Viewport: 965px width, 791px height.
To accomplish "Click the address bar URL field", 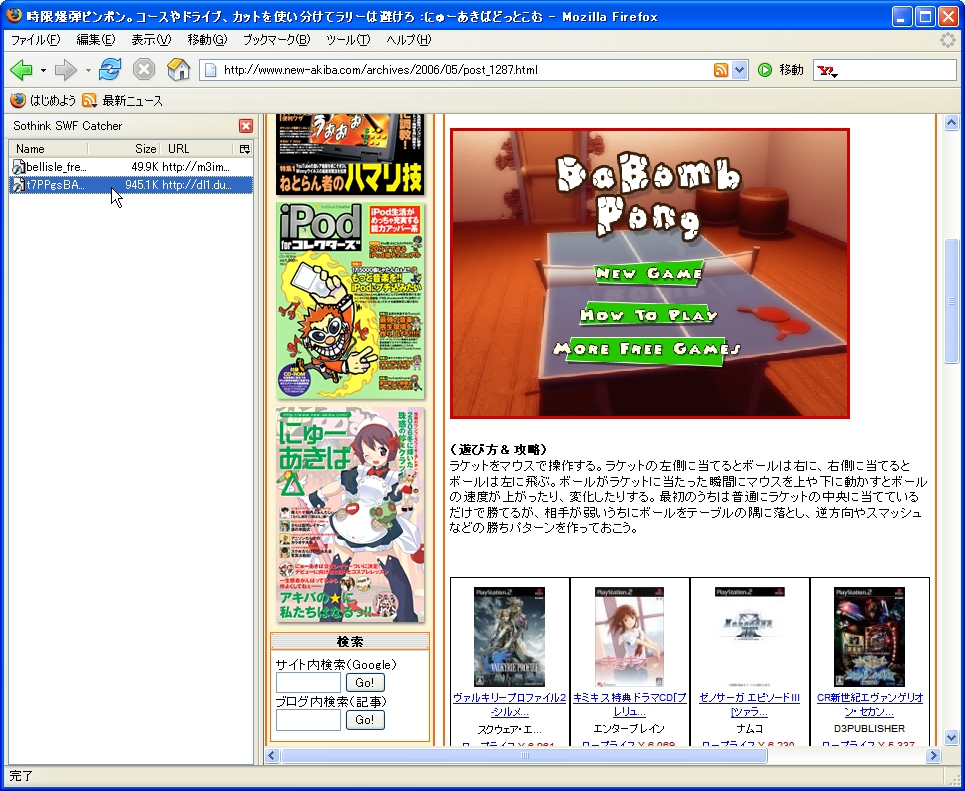I will click(x=465, y=70).
